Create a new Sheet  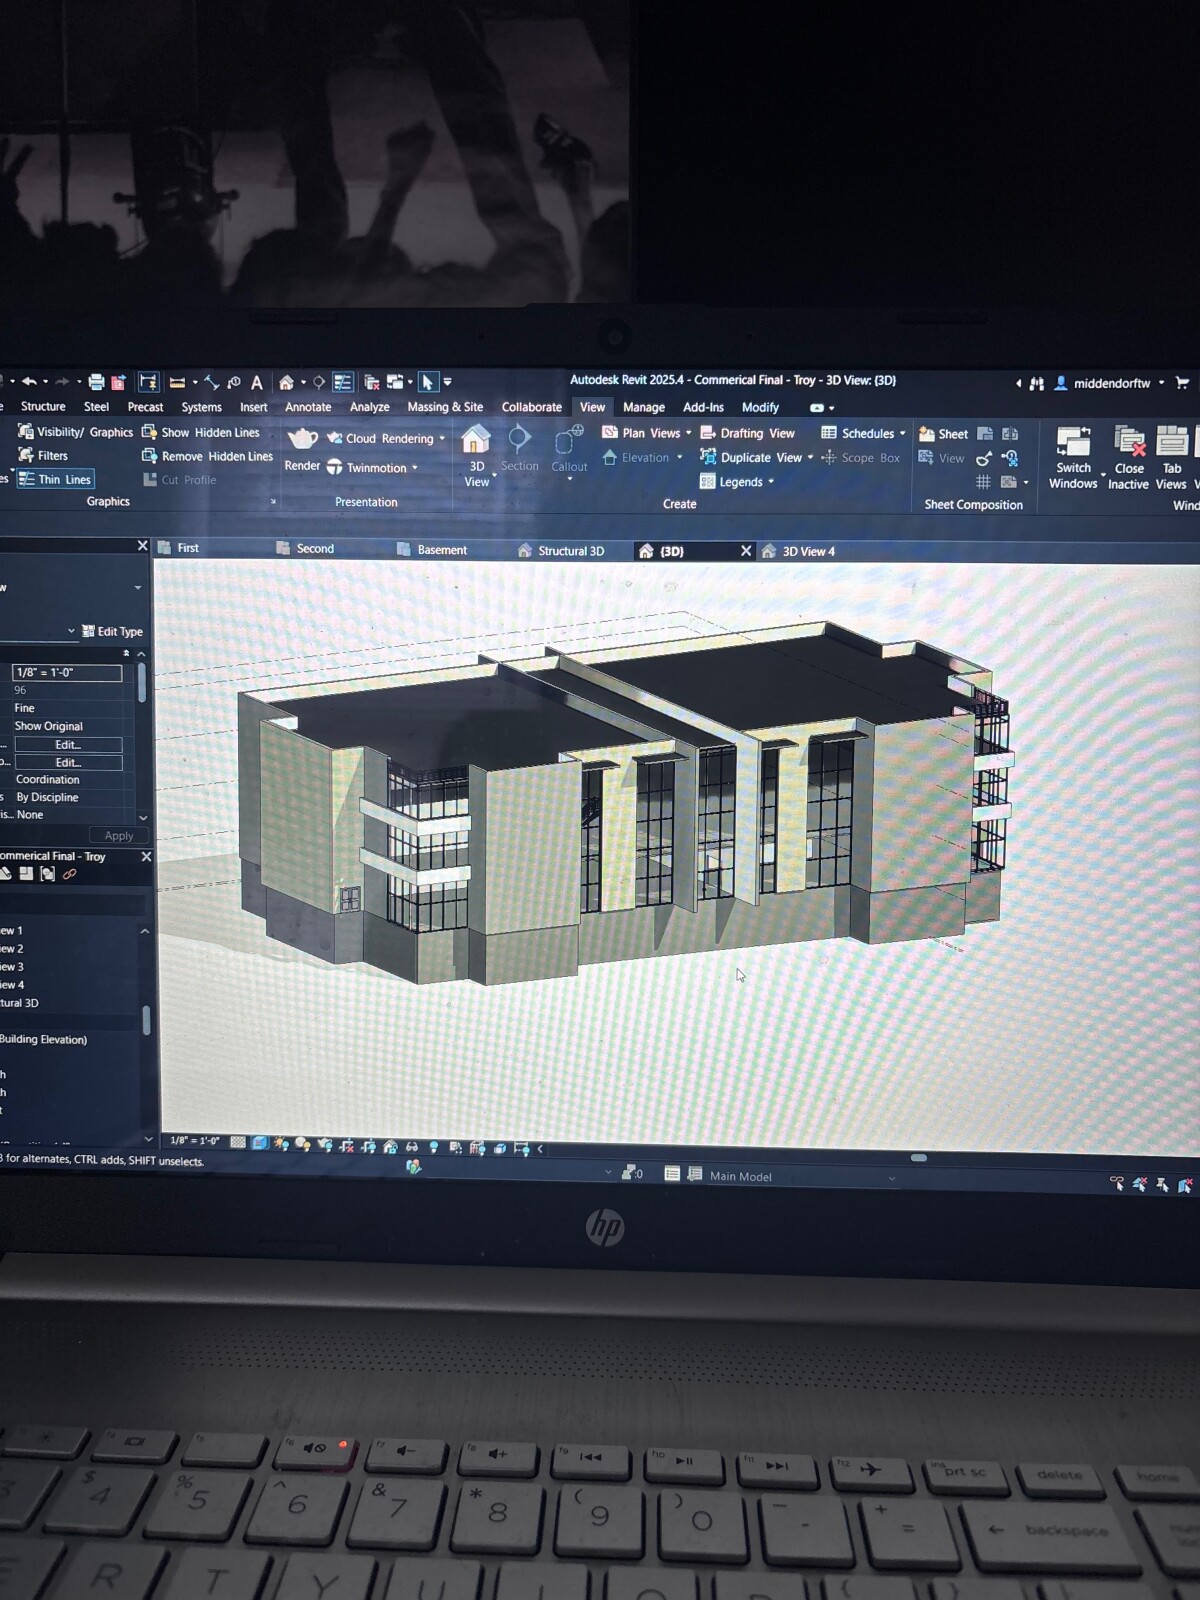click(x=943, y=434)
